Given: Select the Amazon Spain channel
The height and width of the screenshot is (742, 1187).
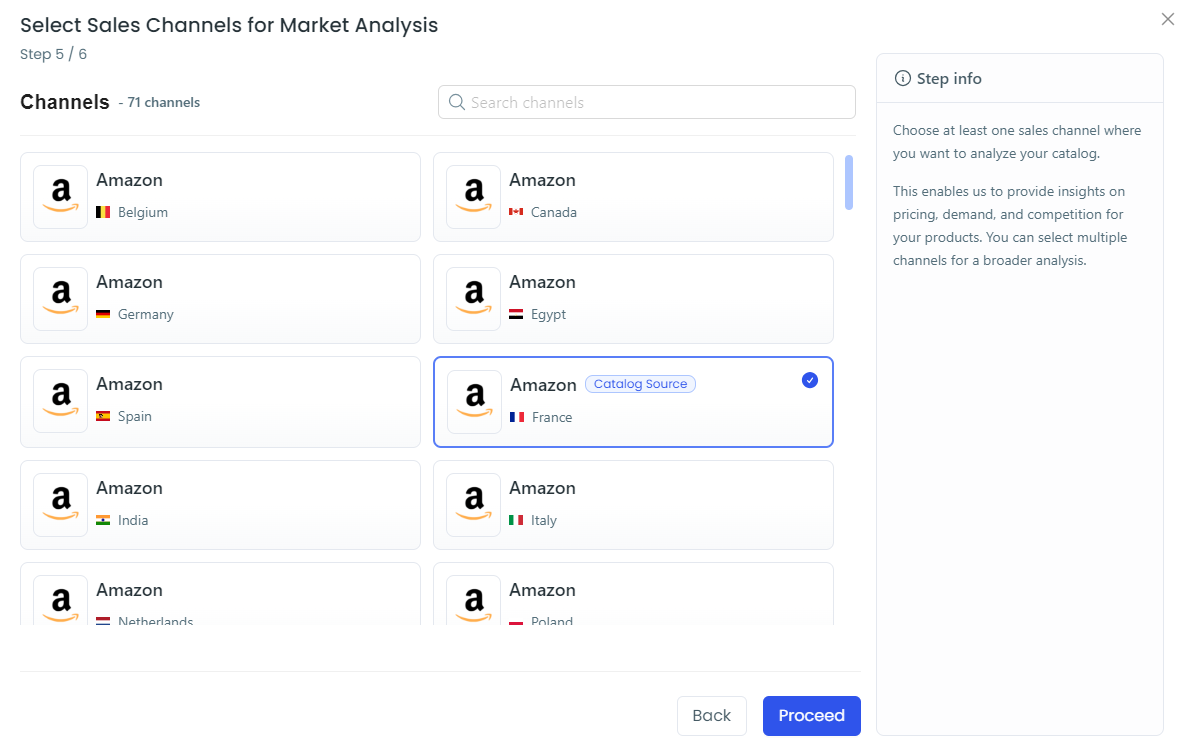Looking at the screenshot, I should [x=220, y=402].
